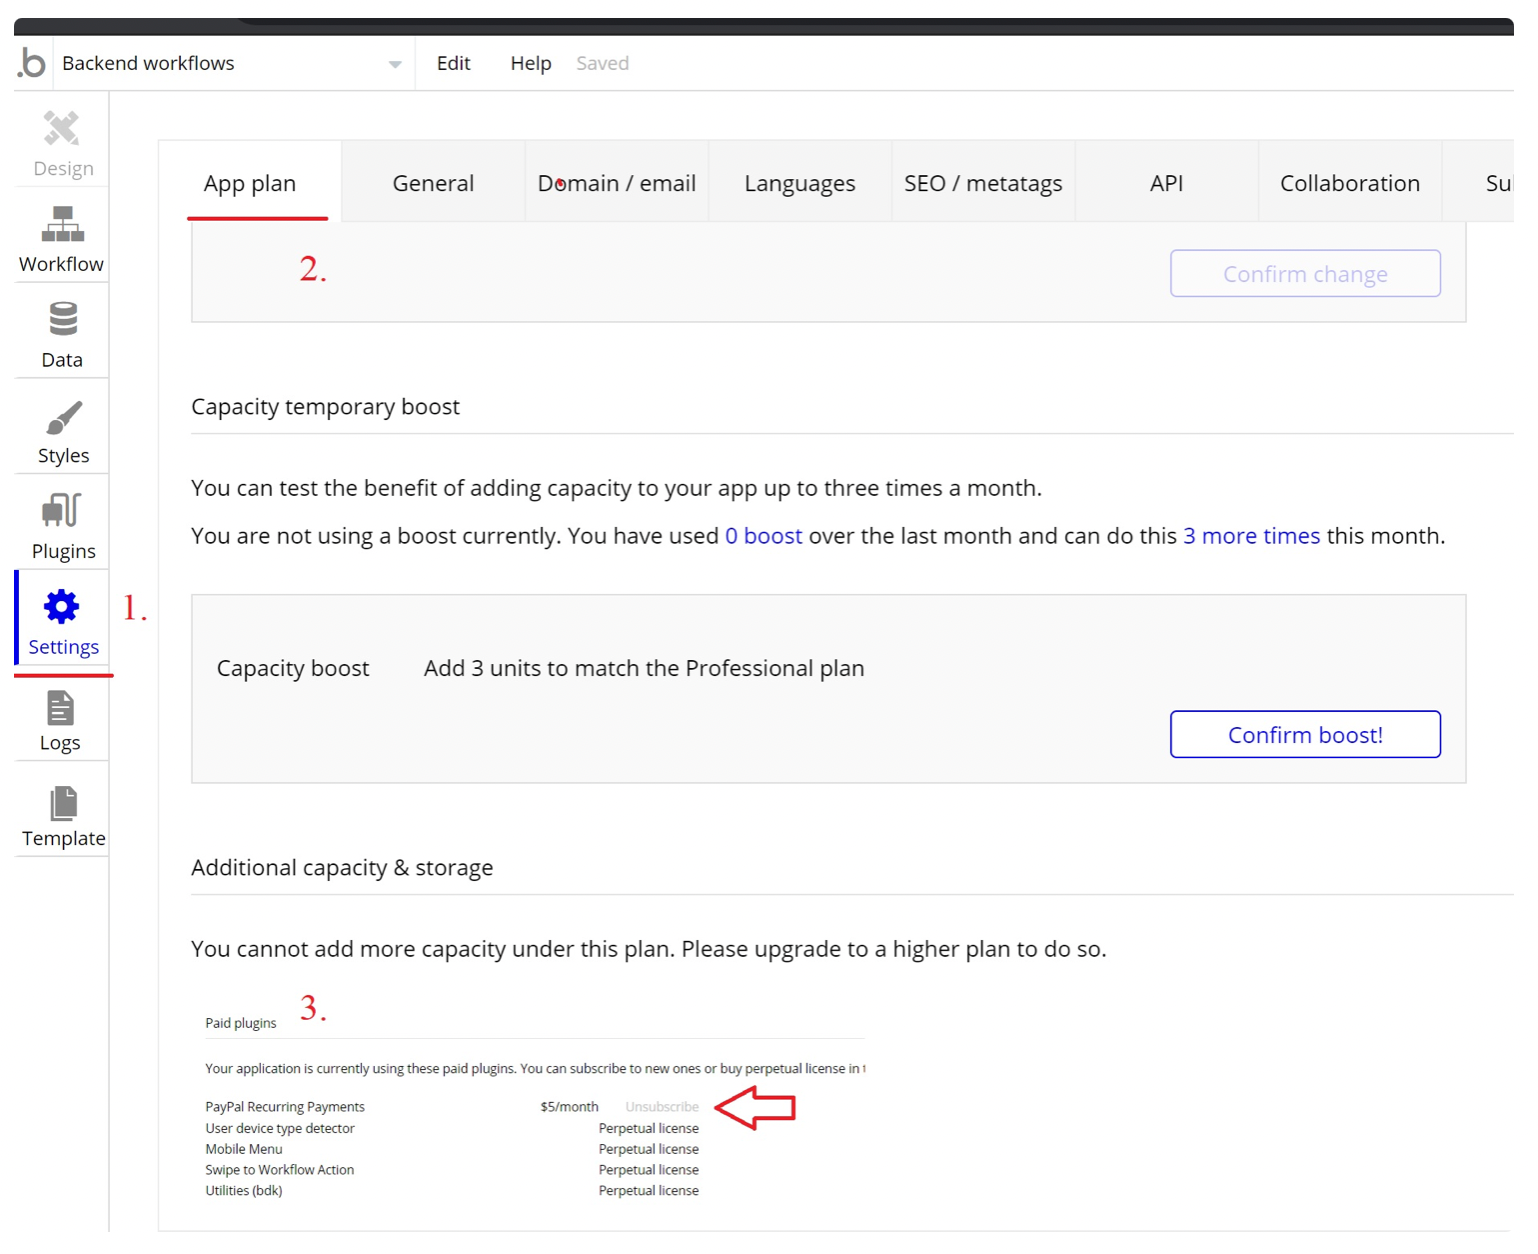Click the 0 boost link
This screenshot has width=1538, height=1254.
click(x=763, y=536)
